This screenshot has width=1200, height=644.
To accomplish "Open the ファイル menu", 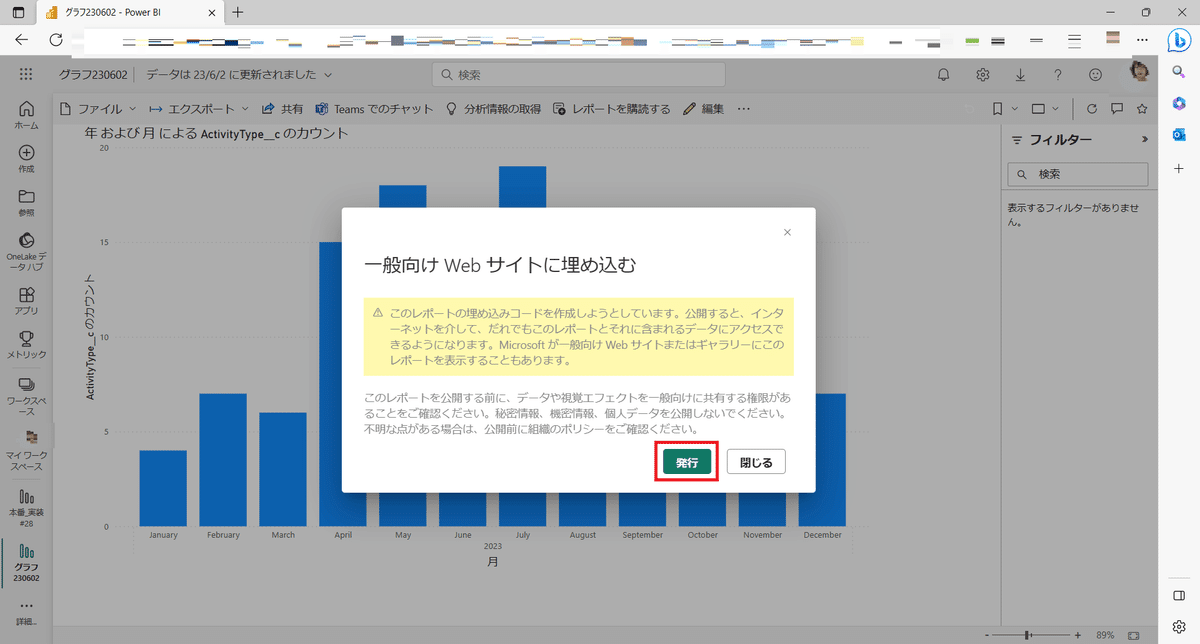I will pos(99,109).
